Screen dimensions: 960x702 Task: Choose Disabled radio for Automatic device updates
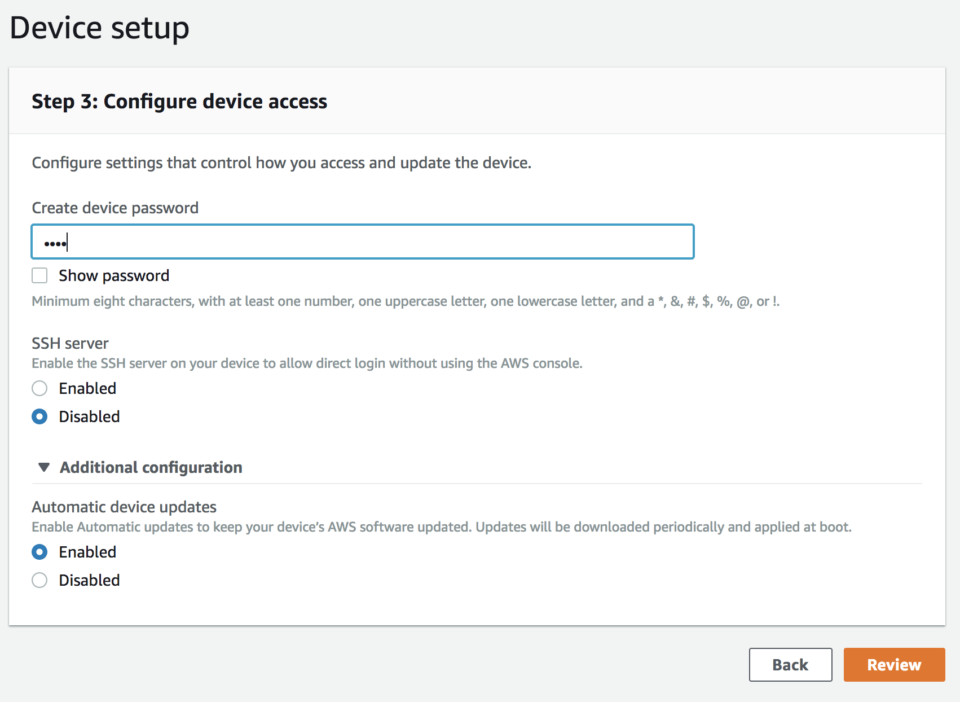click(x=40, y=580)
